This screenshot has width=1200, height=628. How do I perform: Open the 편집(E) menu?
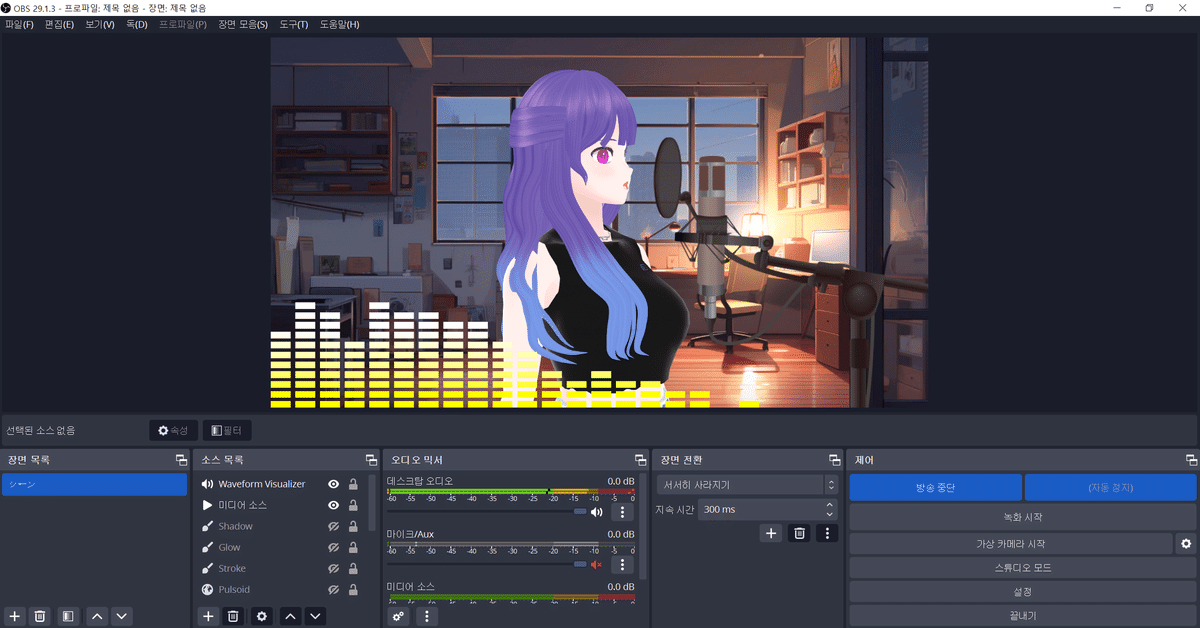(x=59, y=24)
